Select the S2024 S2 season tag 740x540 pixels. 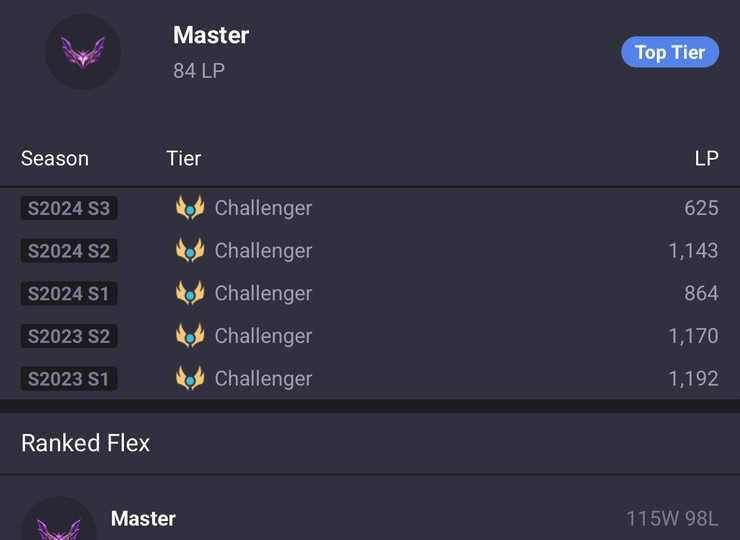click(x=69, y=251)
